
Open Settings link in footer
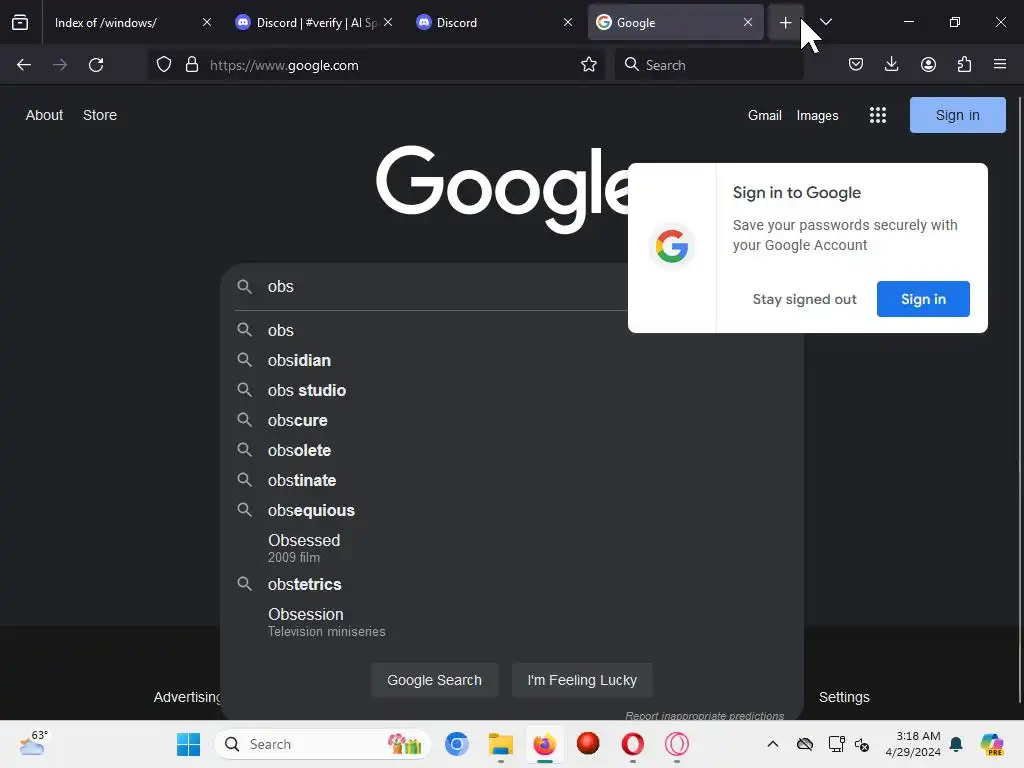[x=844, y=697]
